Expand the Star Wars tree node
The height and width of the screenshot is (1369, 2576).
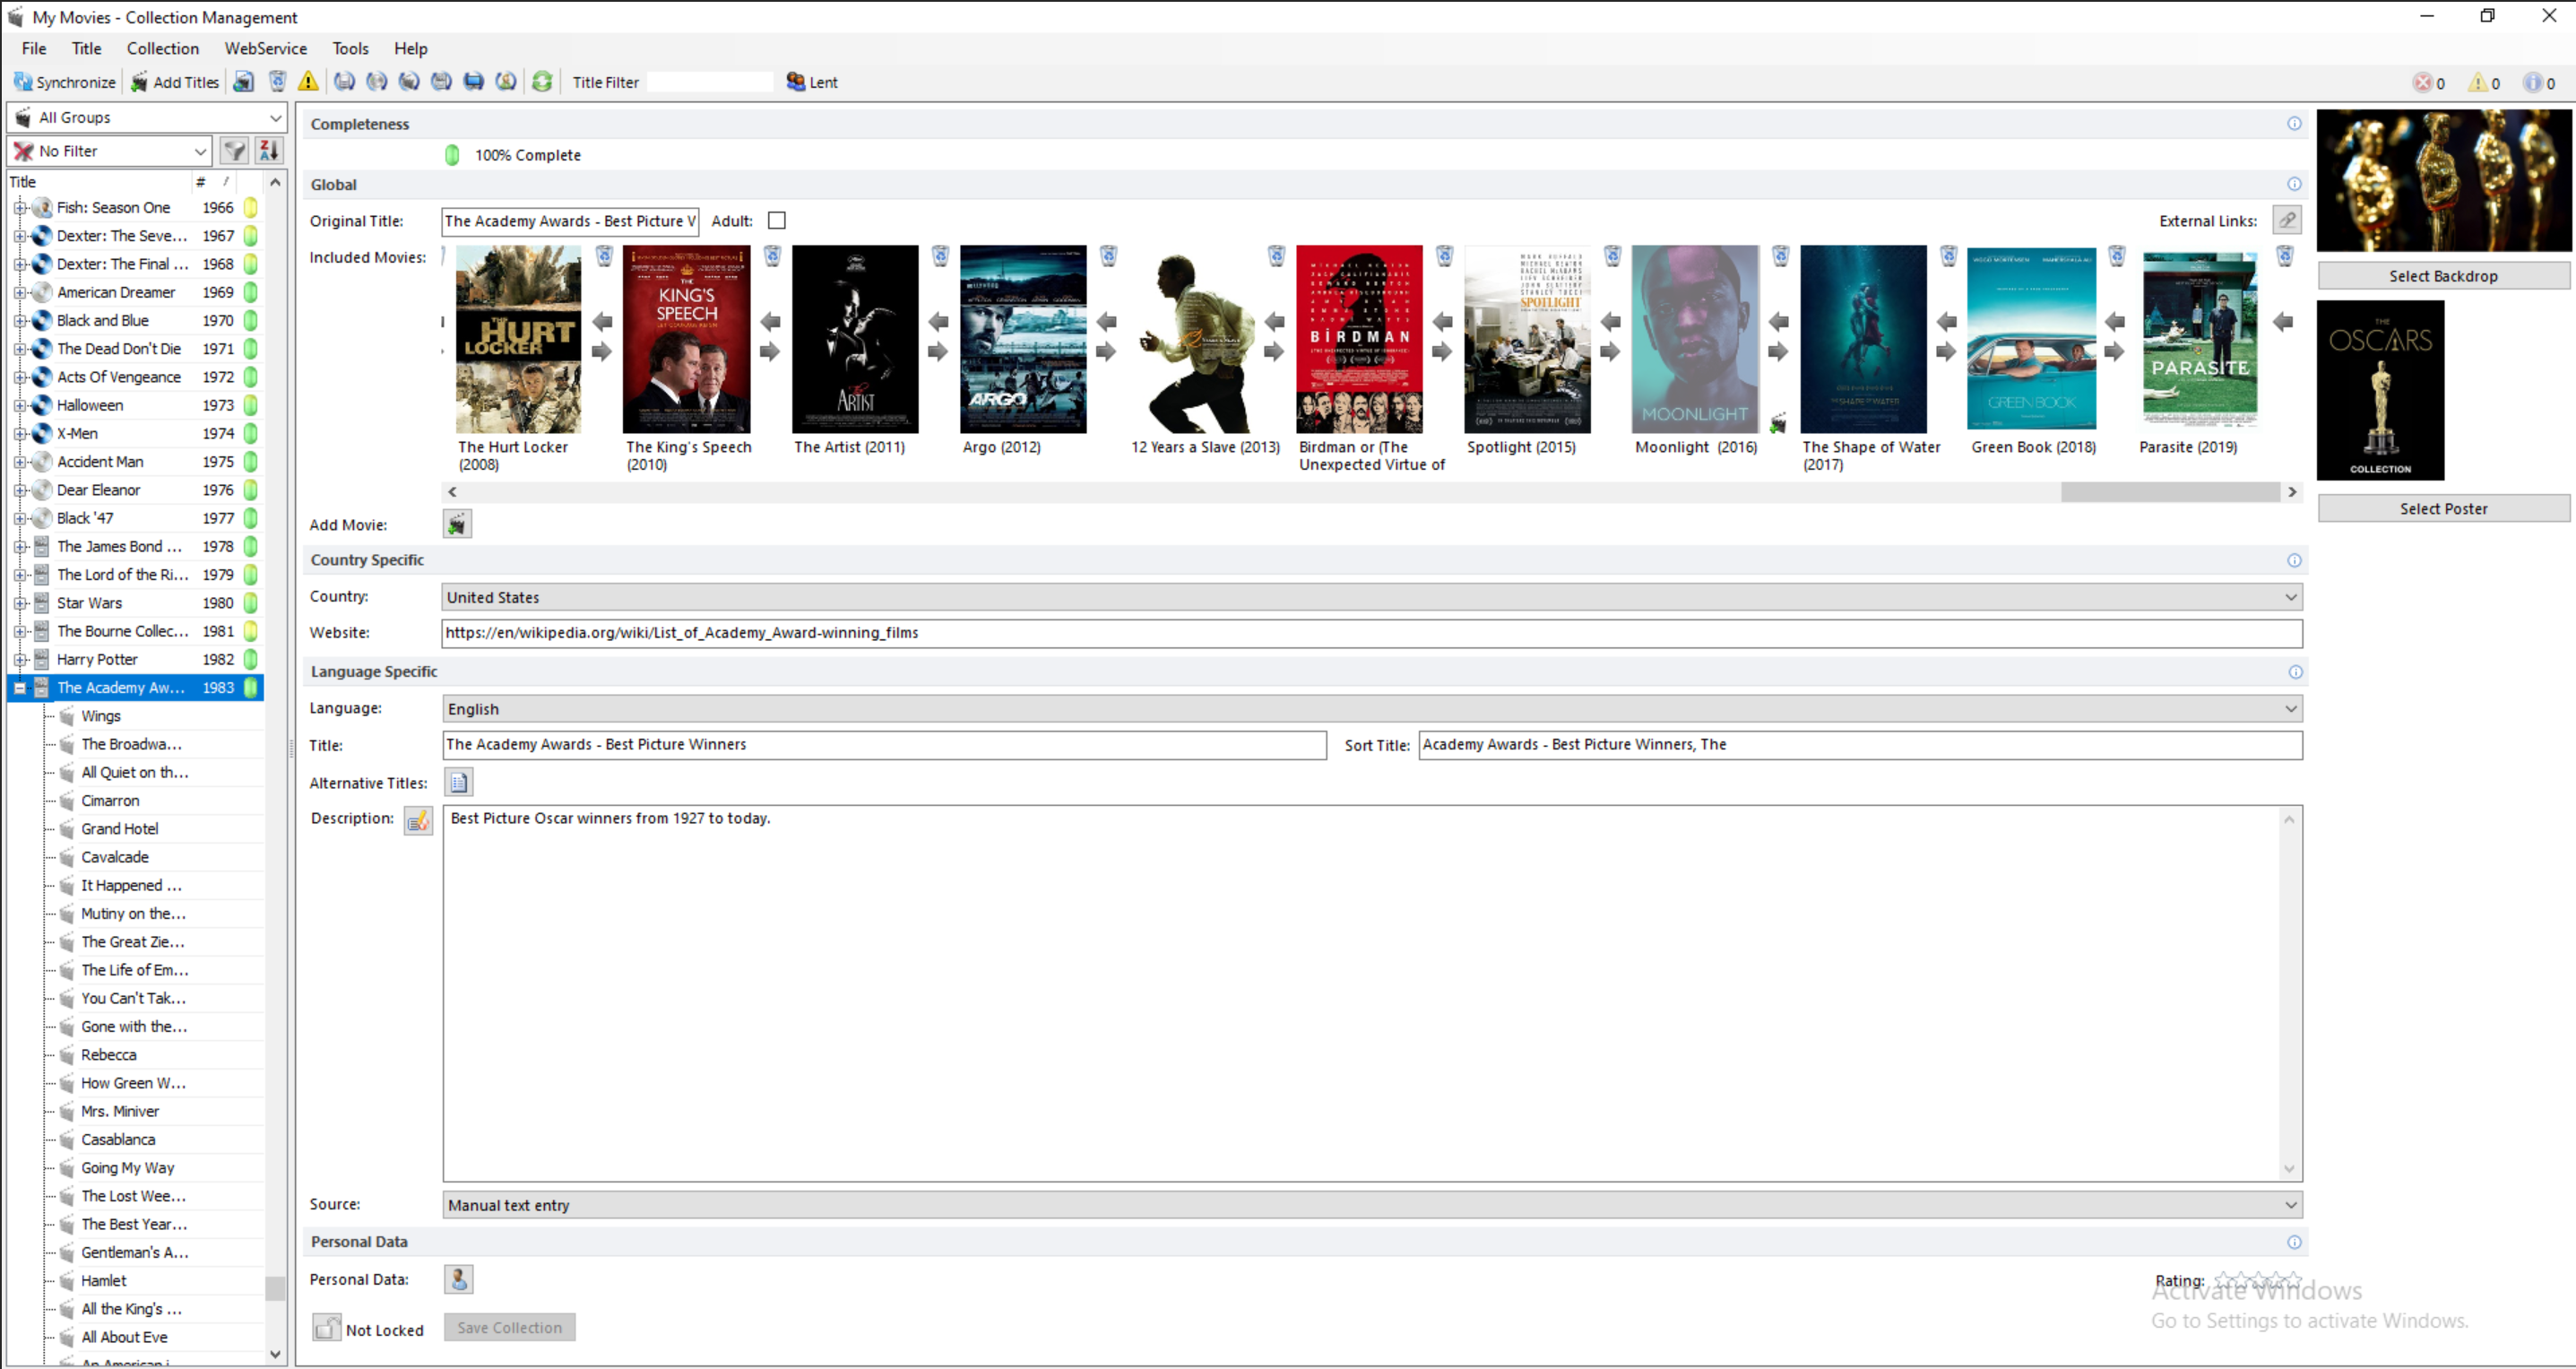point(20,603)
